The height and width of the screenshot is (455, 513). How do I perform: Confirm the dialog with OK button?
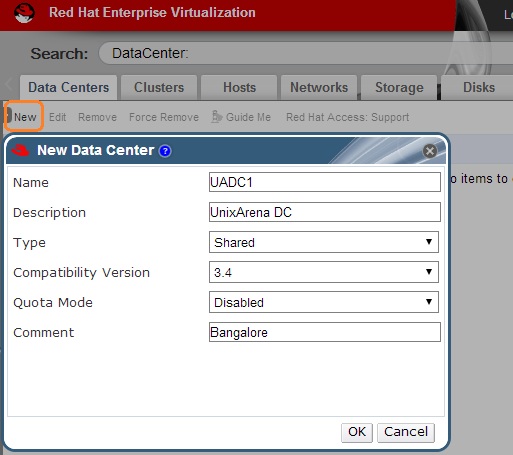(x=357, y=433)
